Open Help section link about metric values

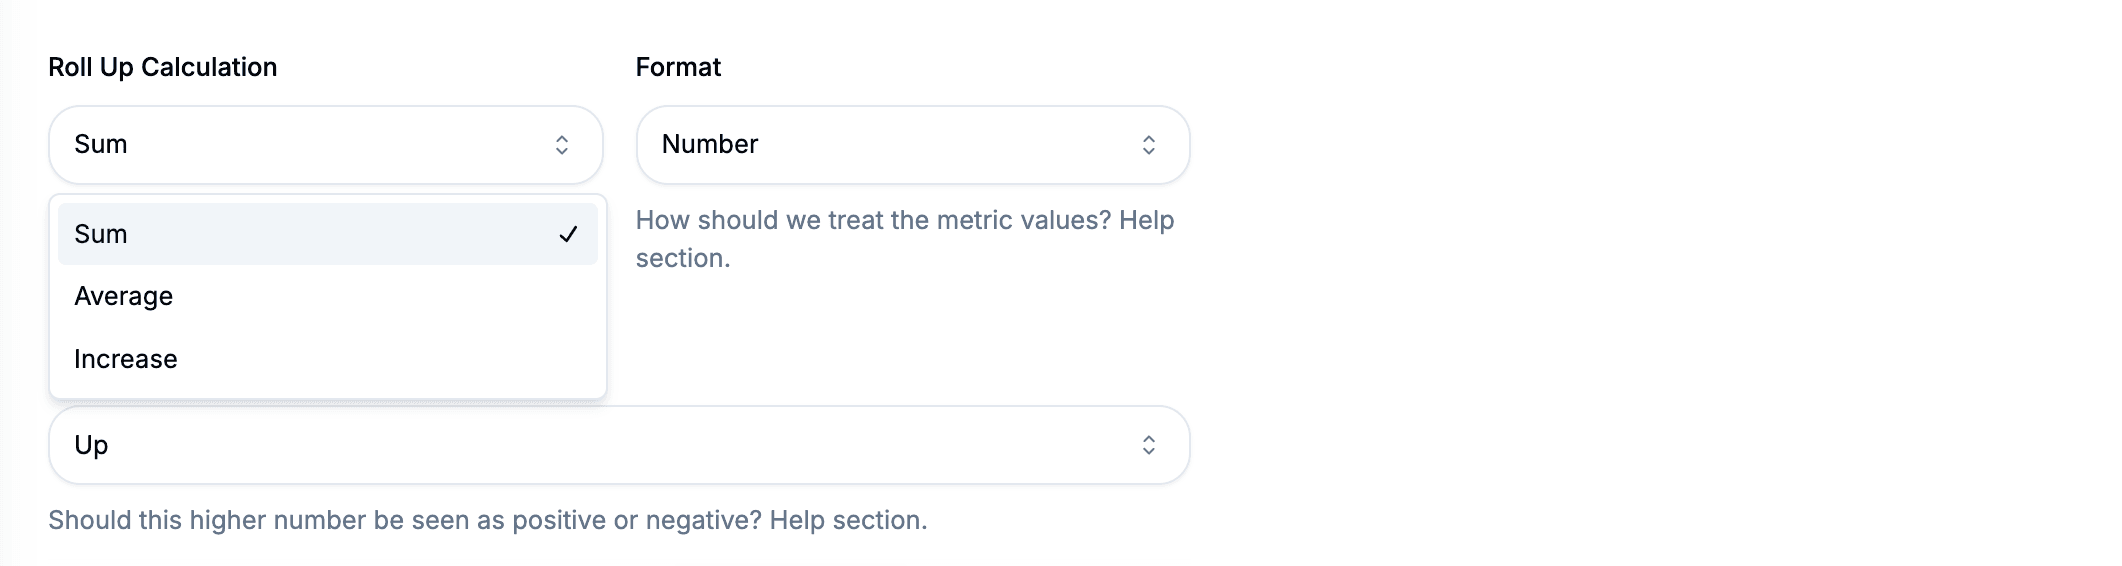(1146, 220)
